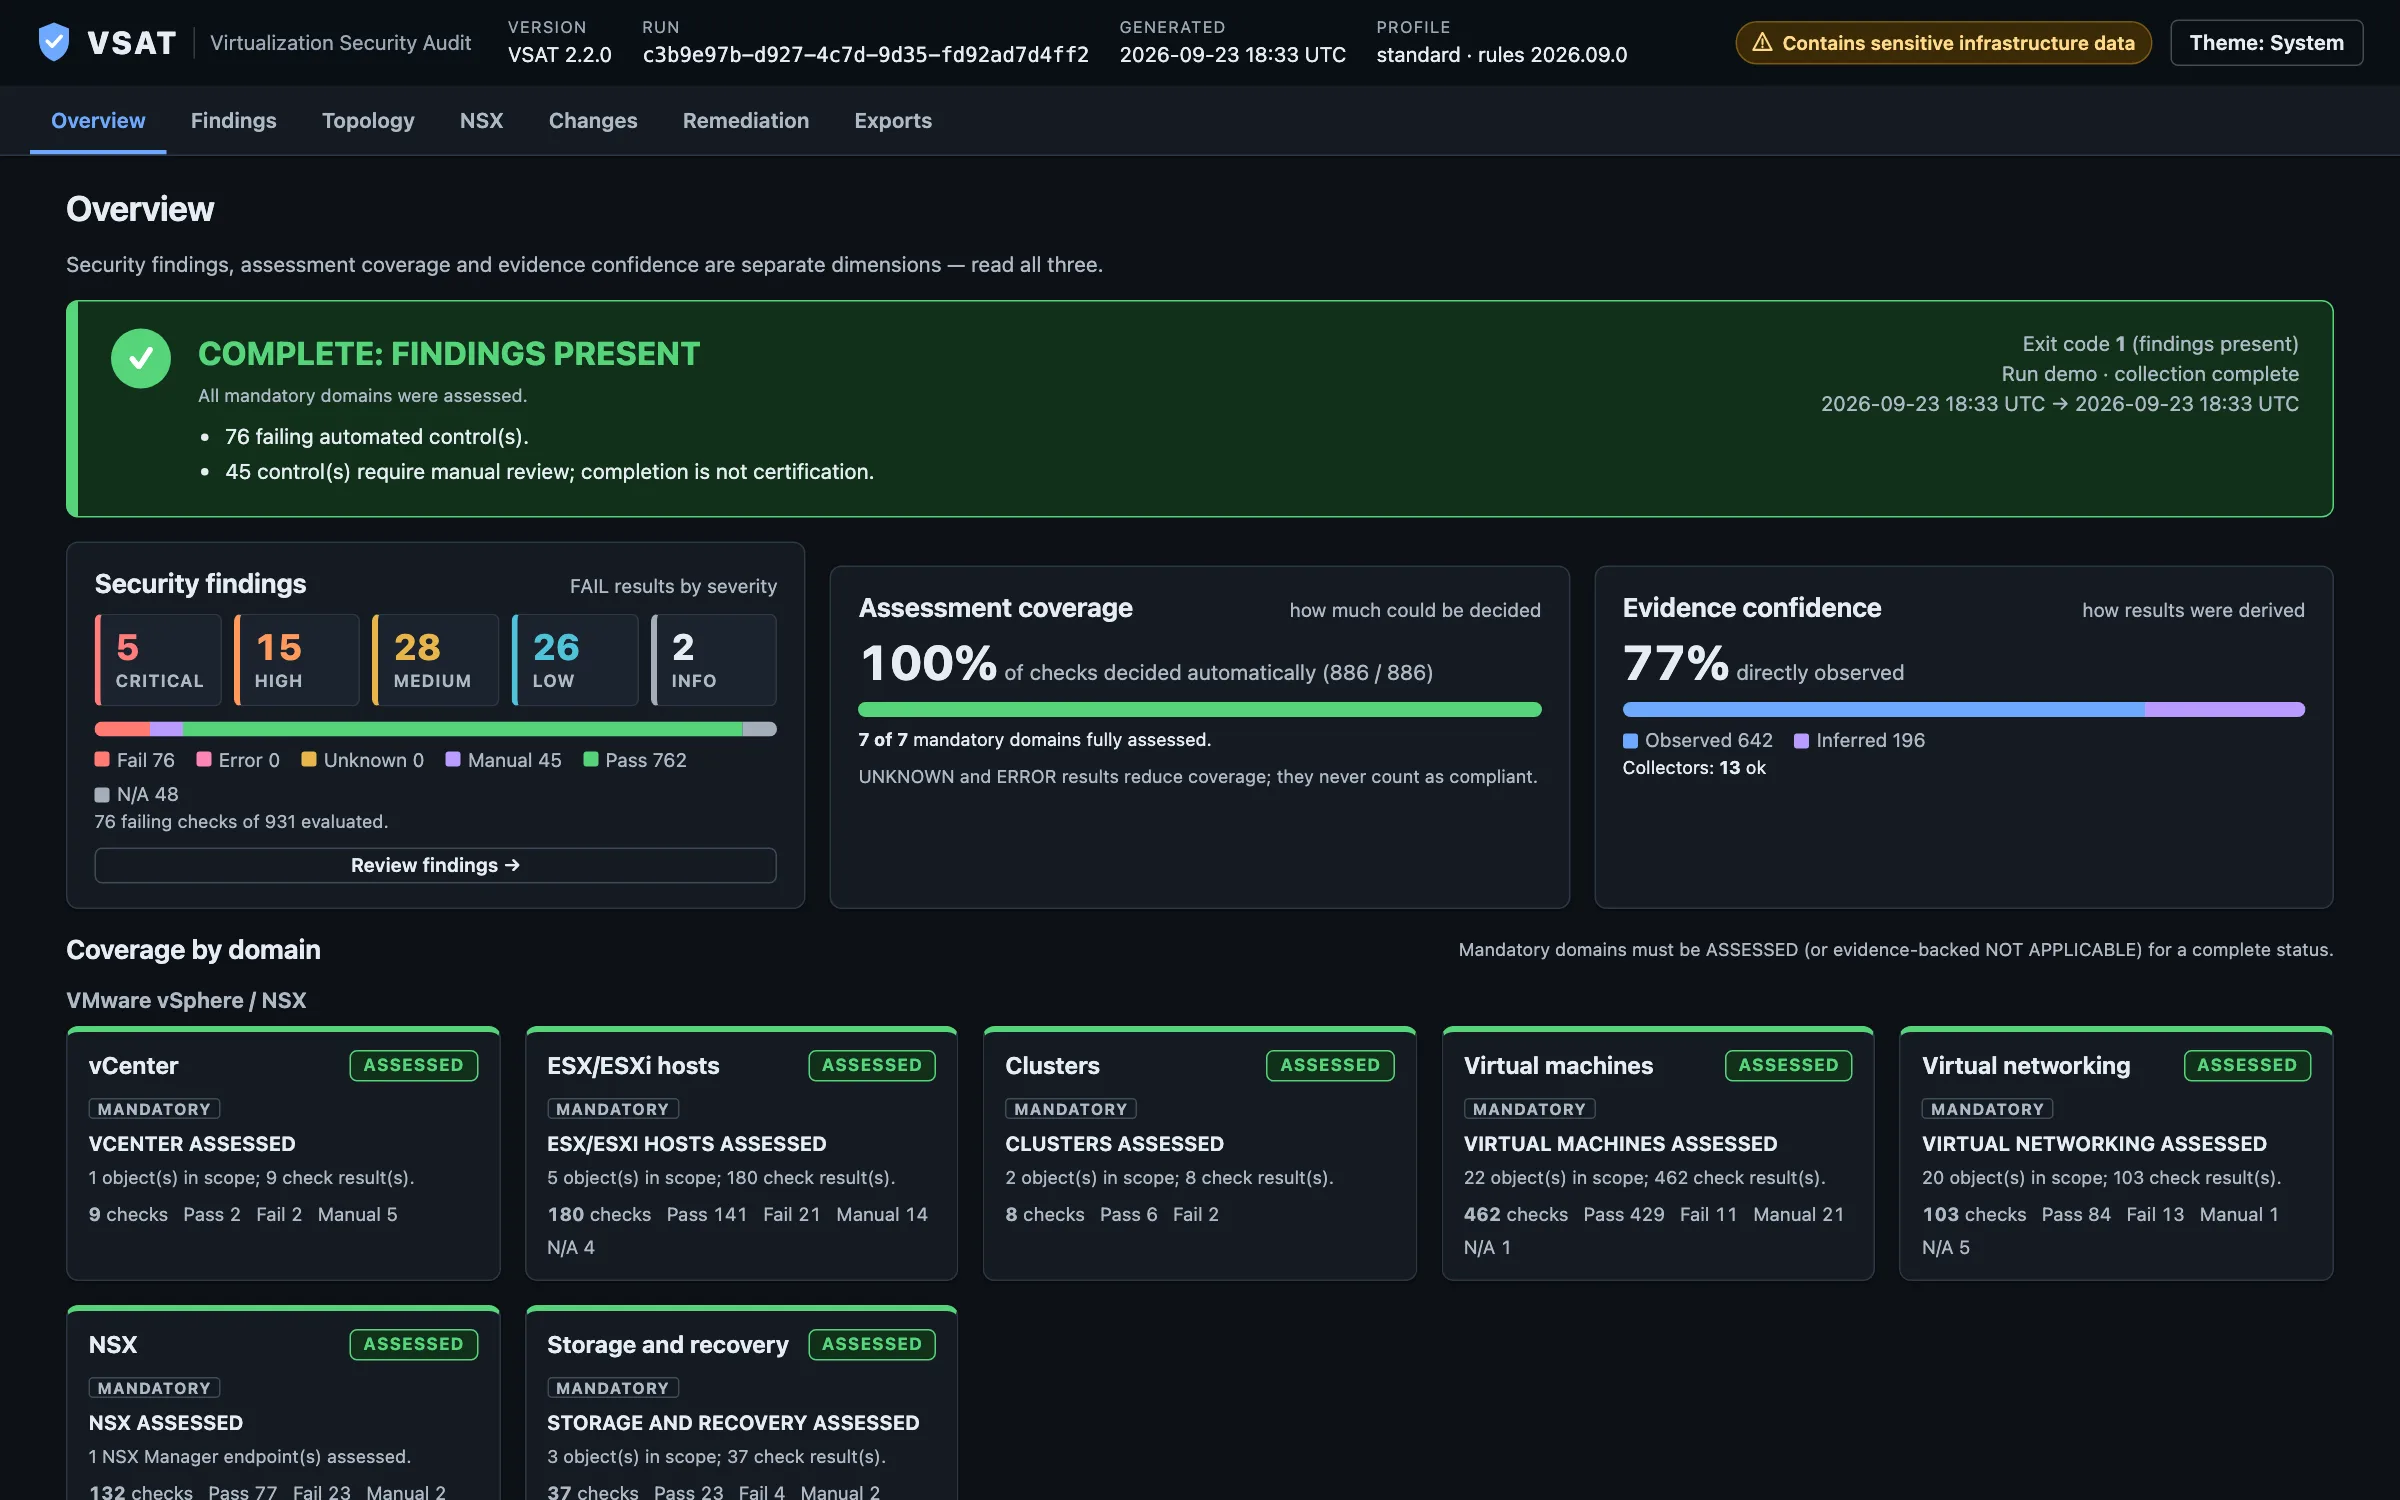Go to the NSX tab
Screen dimensions: 2400x1500
pyautogui.click(x=481, y=120)
